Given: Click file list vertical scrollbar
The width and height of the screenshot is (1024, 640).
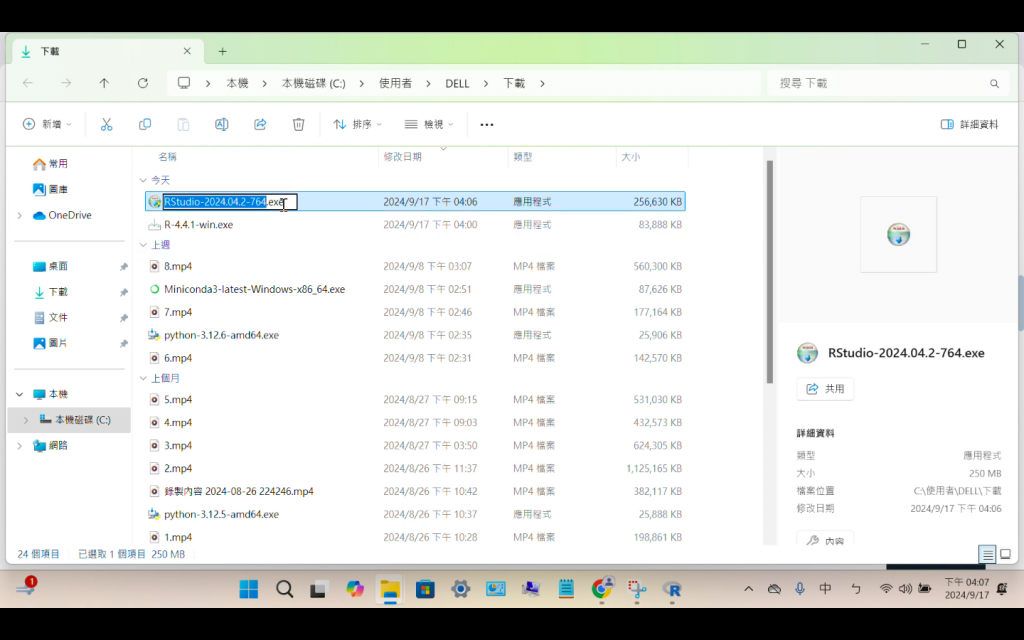Looking at the screenshot, I should (769, 271).
